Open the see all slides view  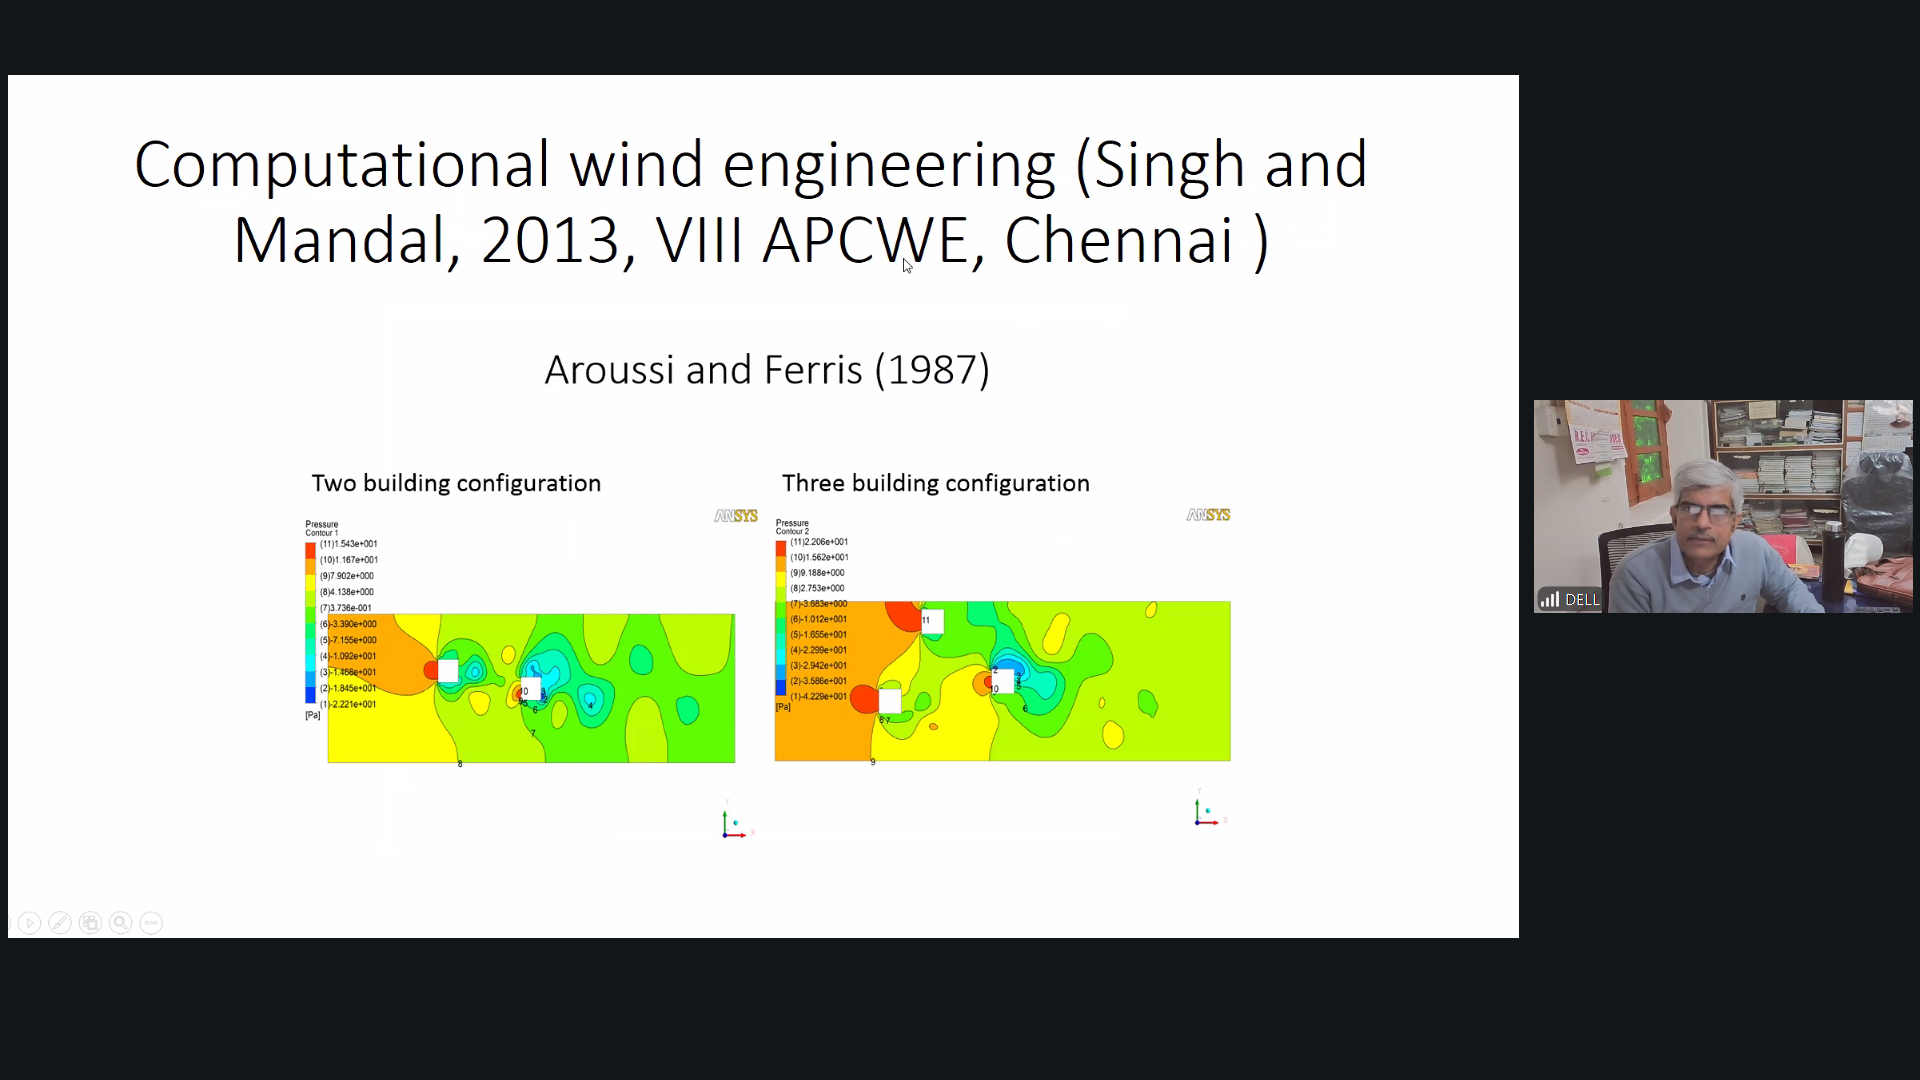(90, 923)
